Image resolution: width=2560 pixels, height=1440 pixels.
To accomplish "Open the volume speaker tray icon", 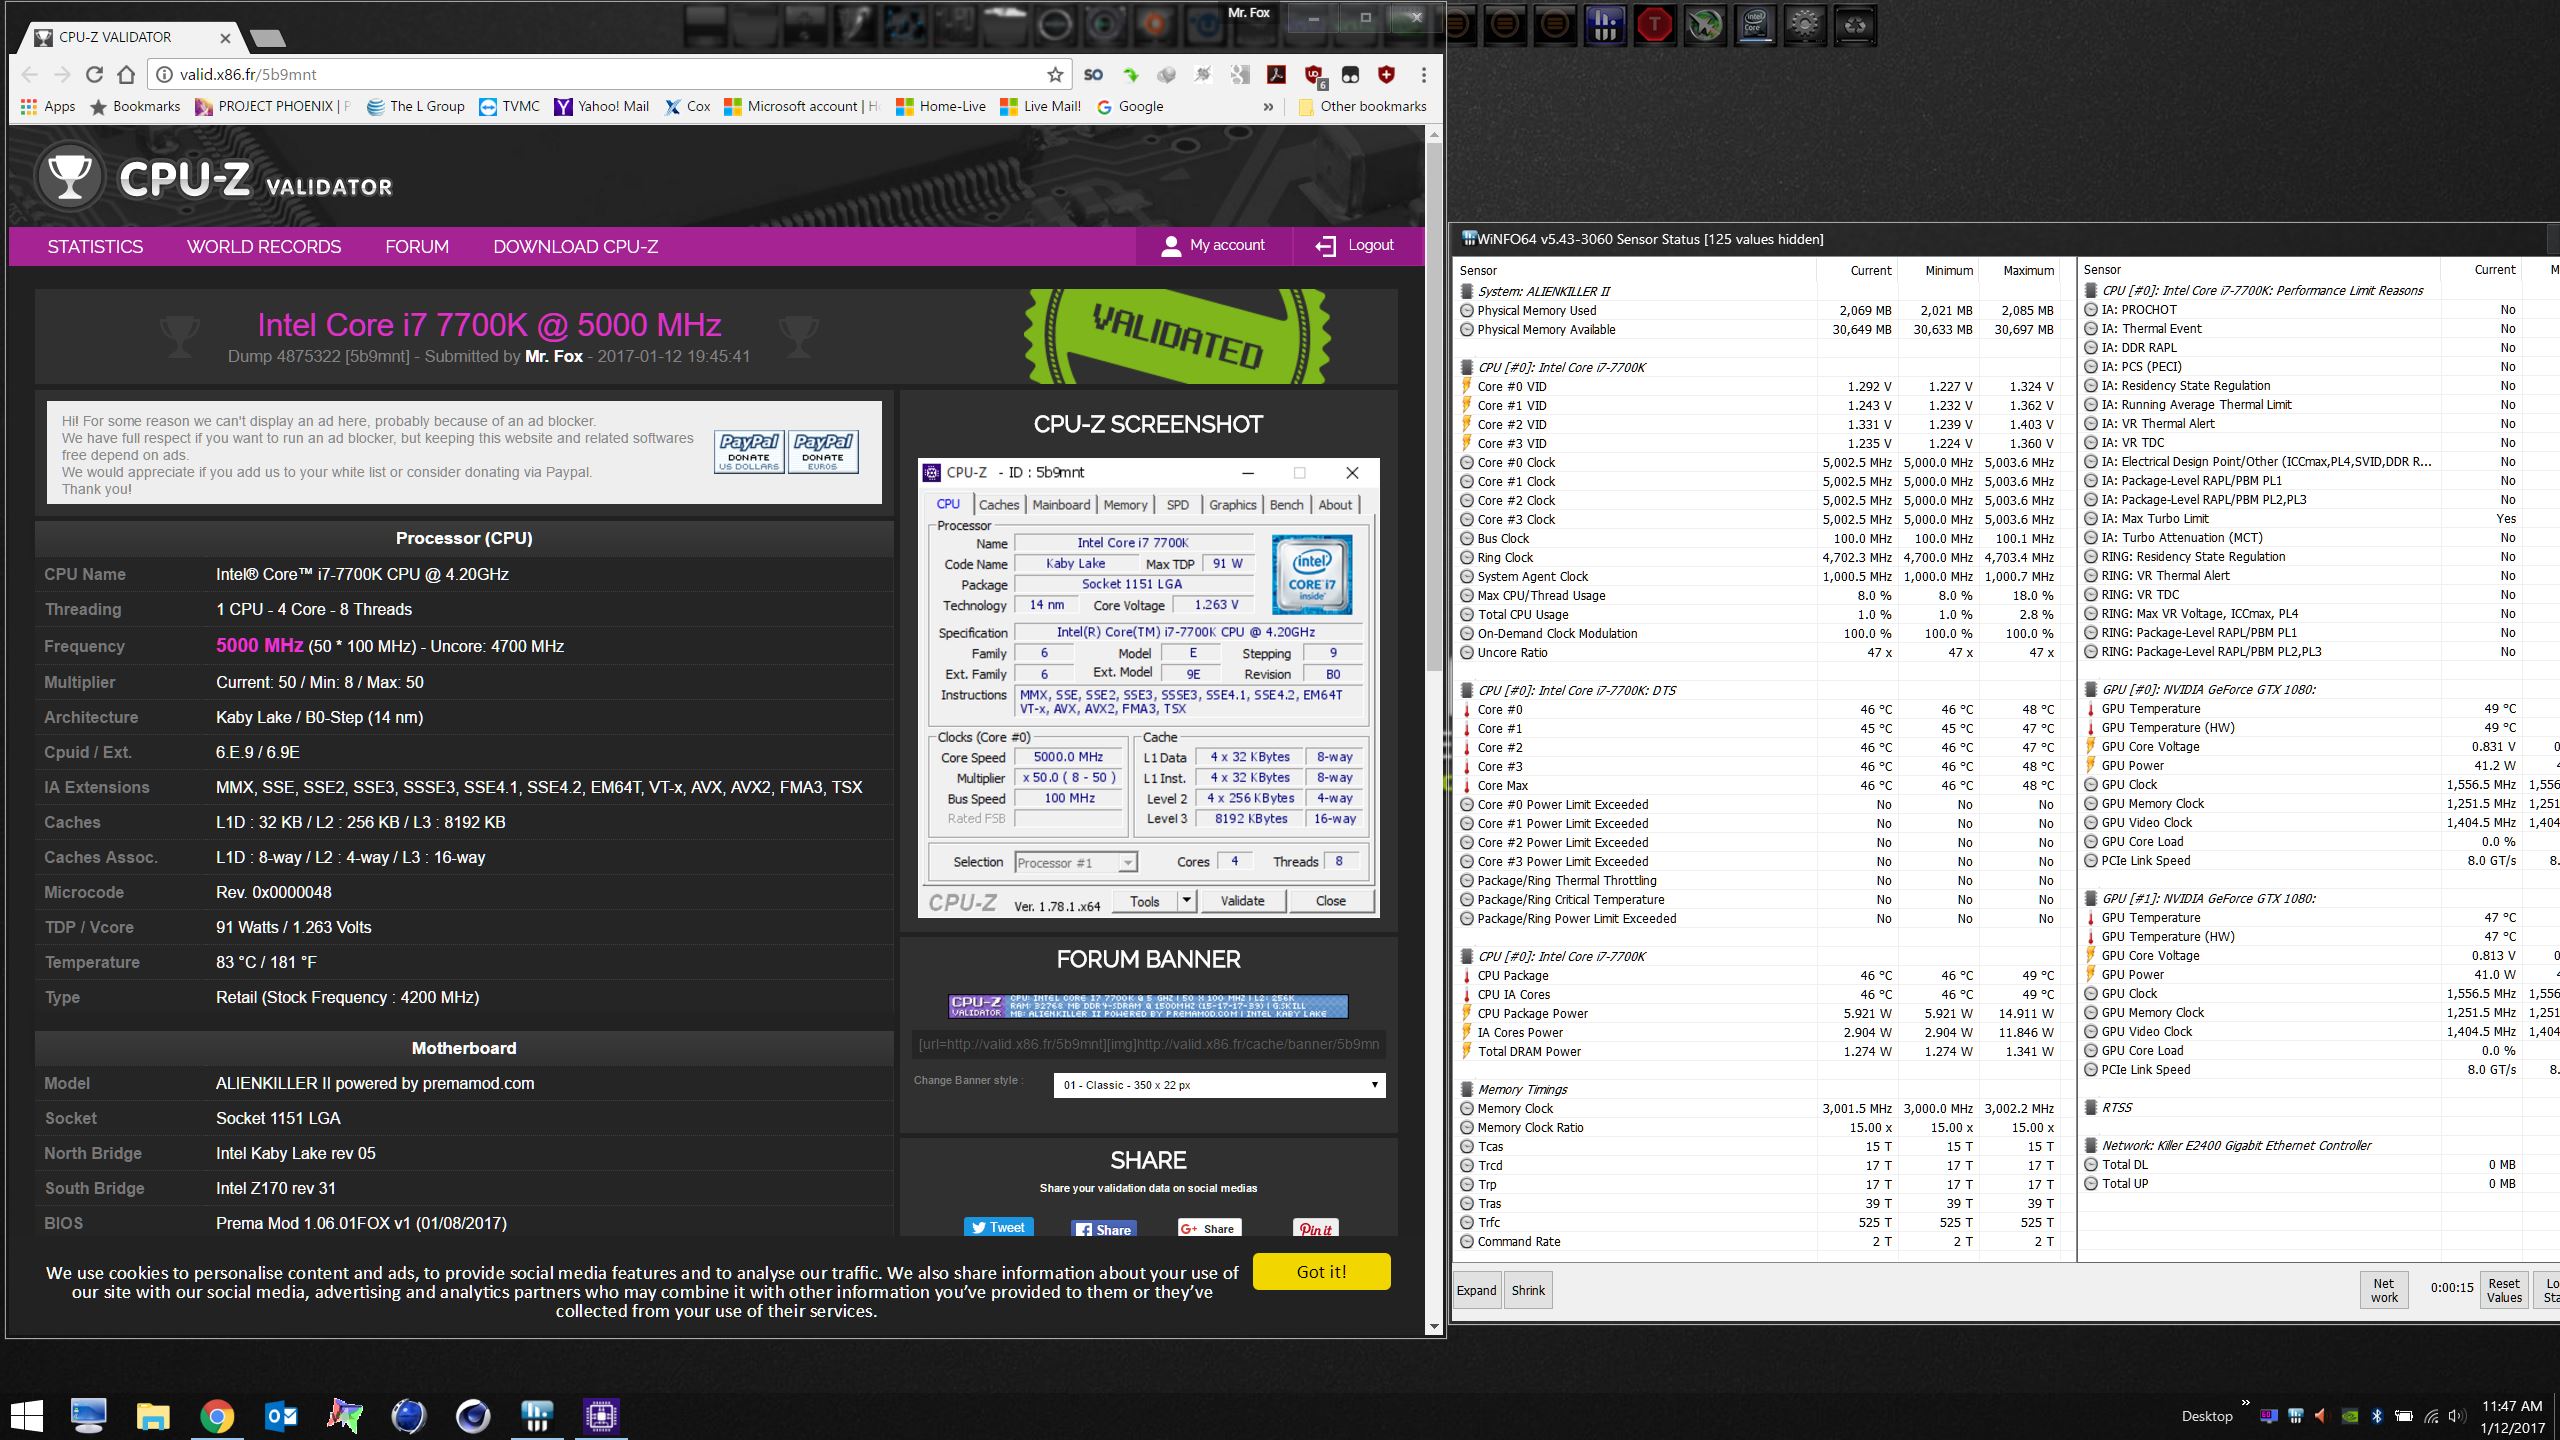I will pos(2456,1416).
